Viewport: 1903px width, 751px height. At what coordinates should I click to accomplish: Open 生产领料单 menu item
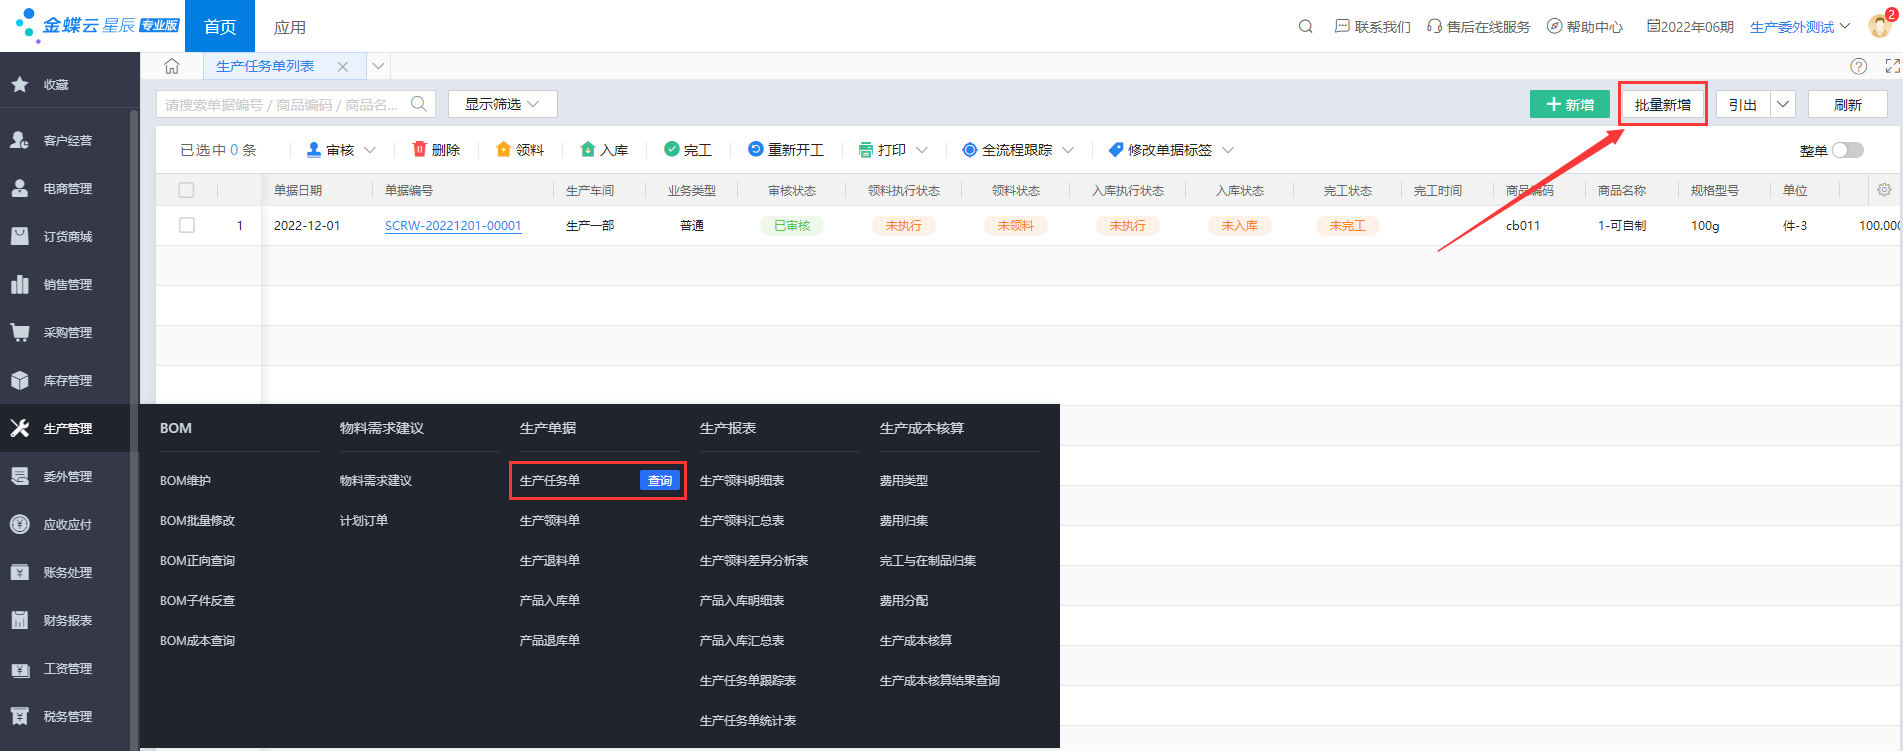tap(550, 521)
